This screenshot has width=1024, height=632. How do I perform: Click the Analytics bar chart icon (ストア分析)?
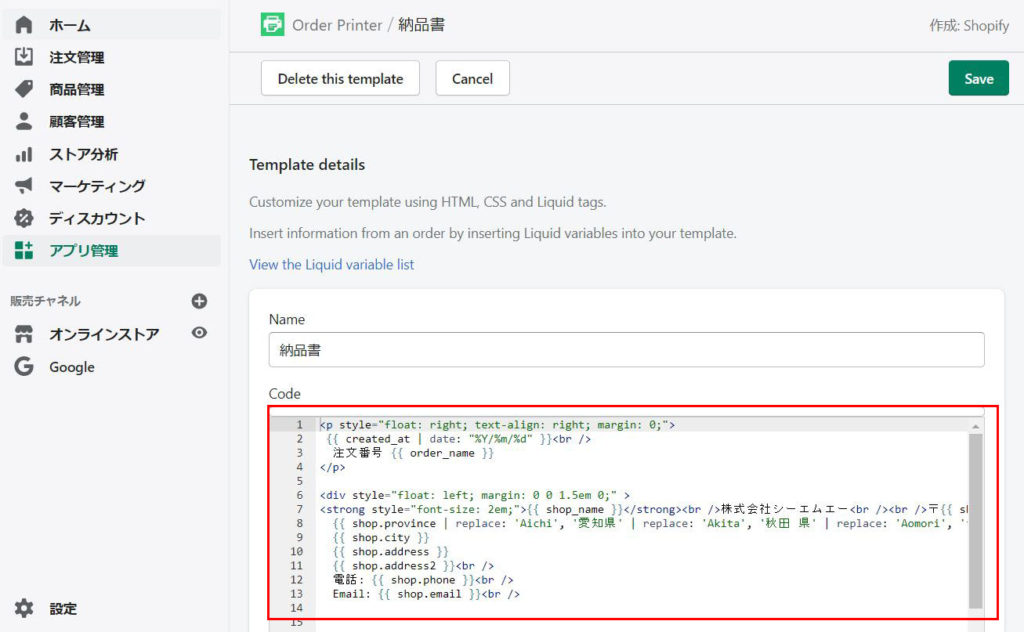(x=24, y=154)
